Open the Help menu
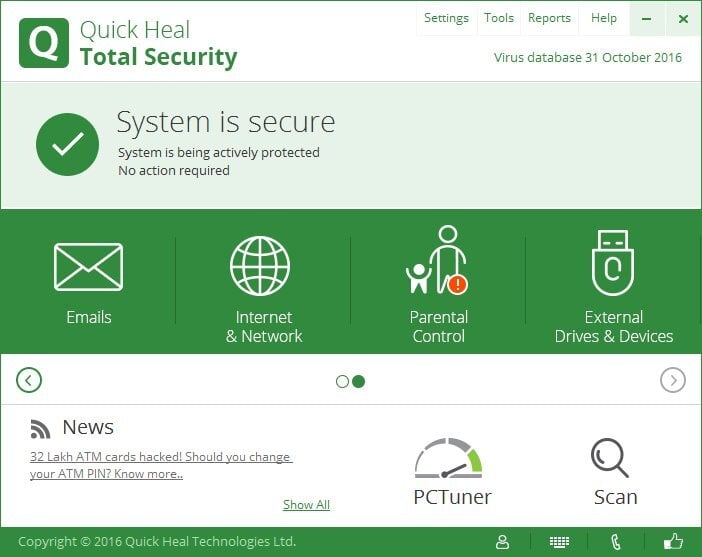Viewport: 702px width, 557px height. tap(604, 18)
